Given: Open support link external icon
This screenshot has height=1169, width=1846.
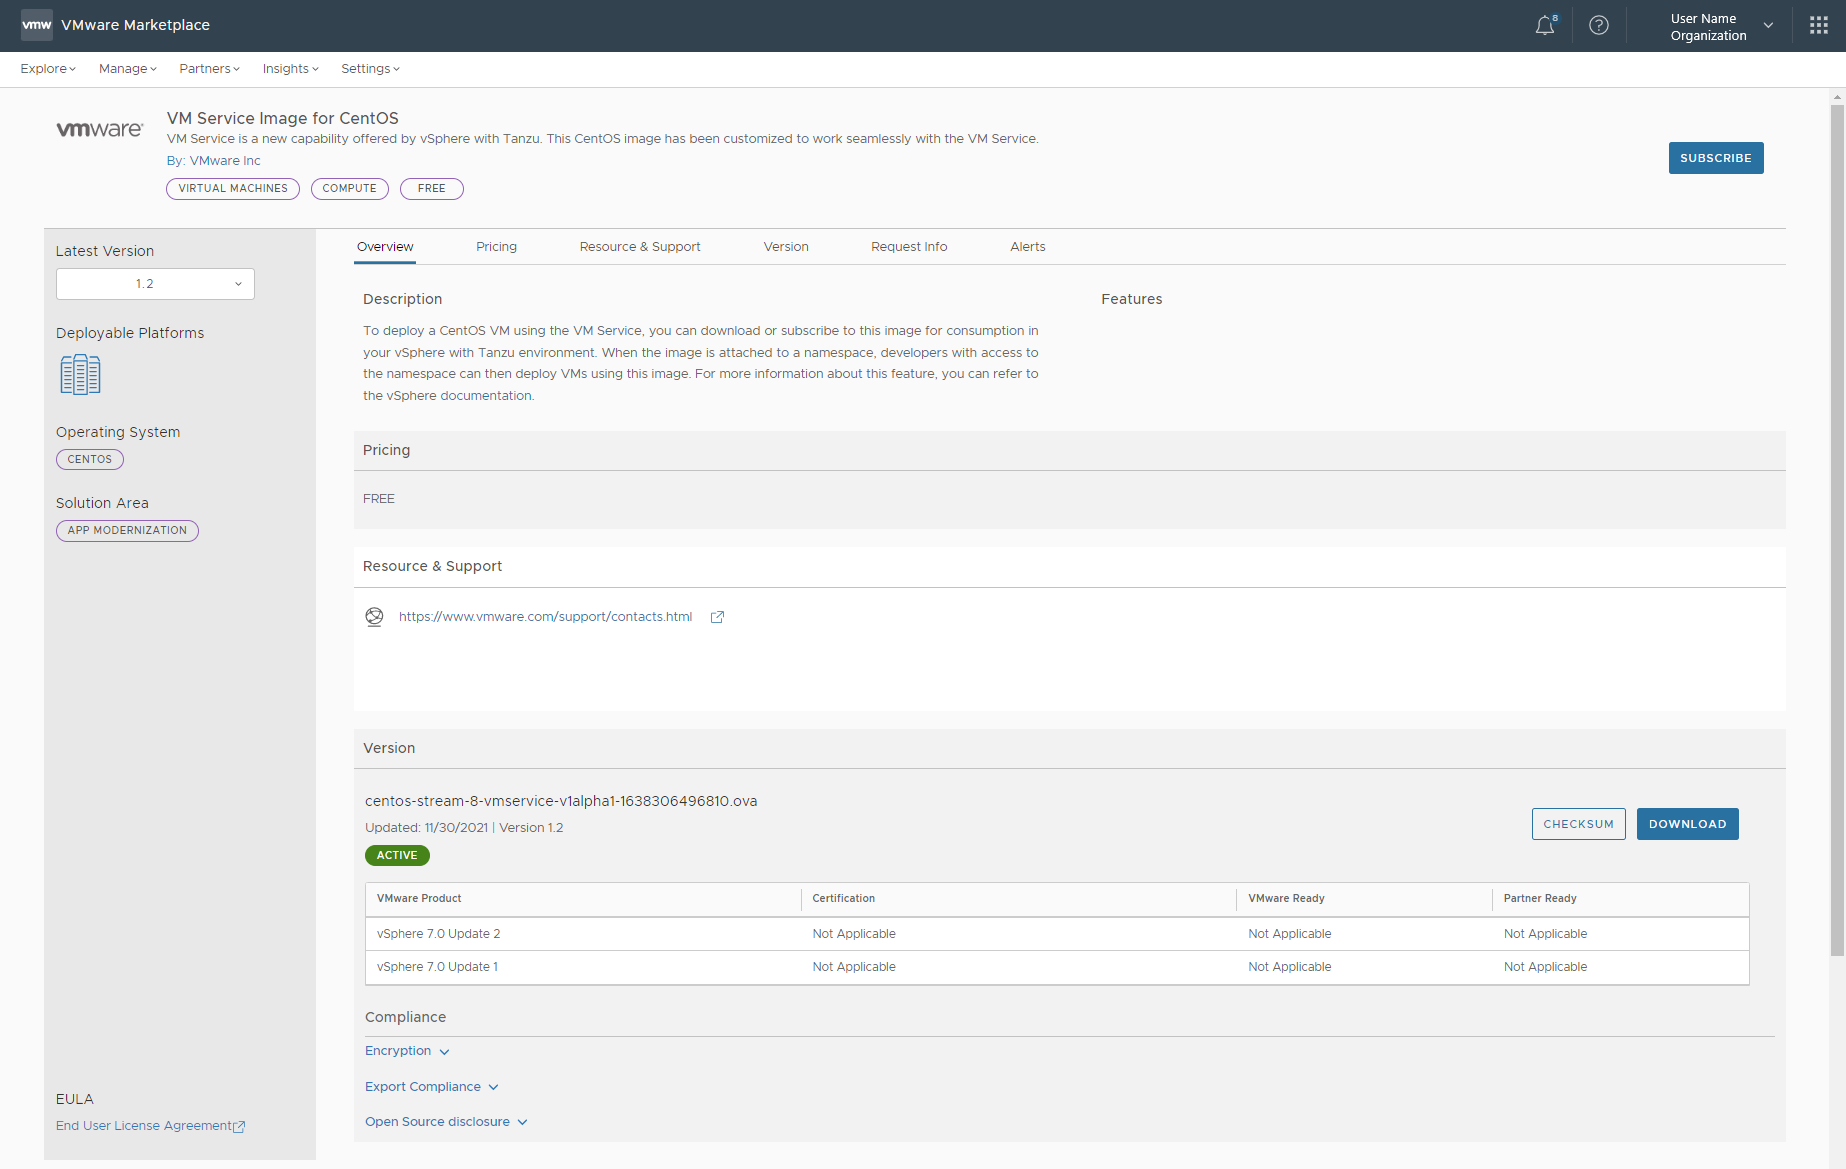Looking at the screenshot, I should coord(717,617).
